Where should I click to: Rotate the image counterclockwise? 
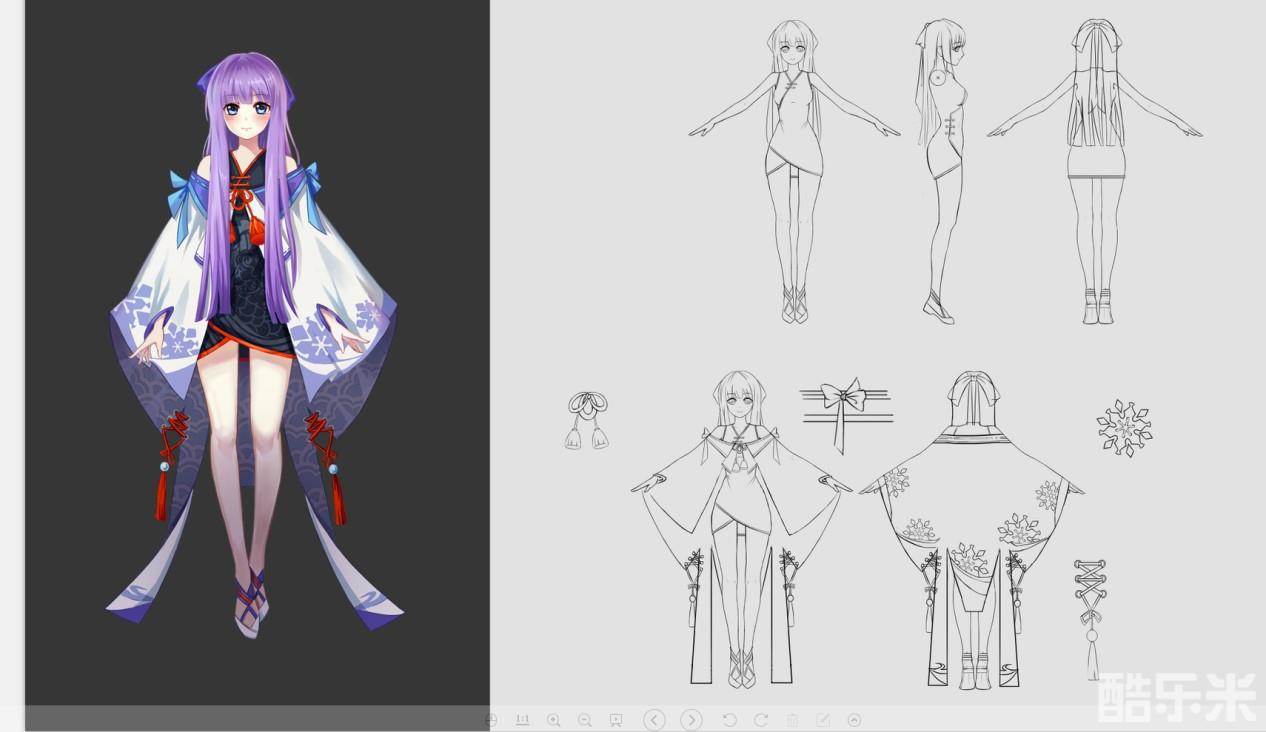[x=729, y=720]
